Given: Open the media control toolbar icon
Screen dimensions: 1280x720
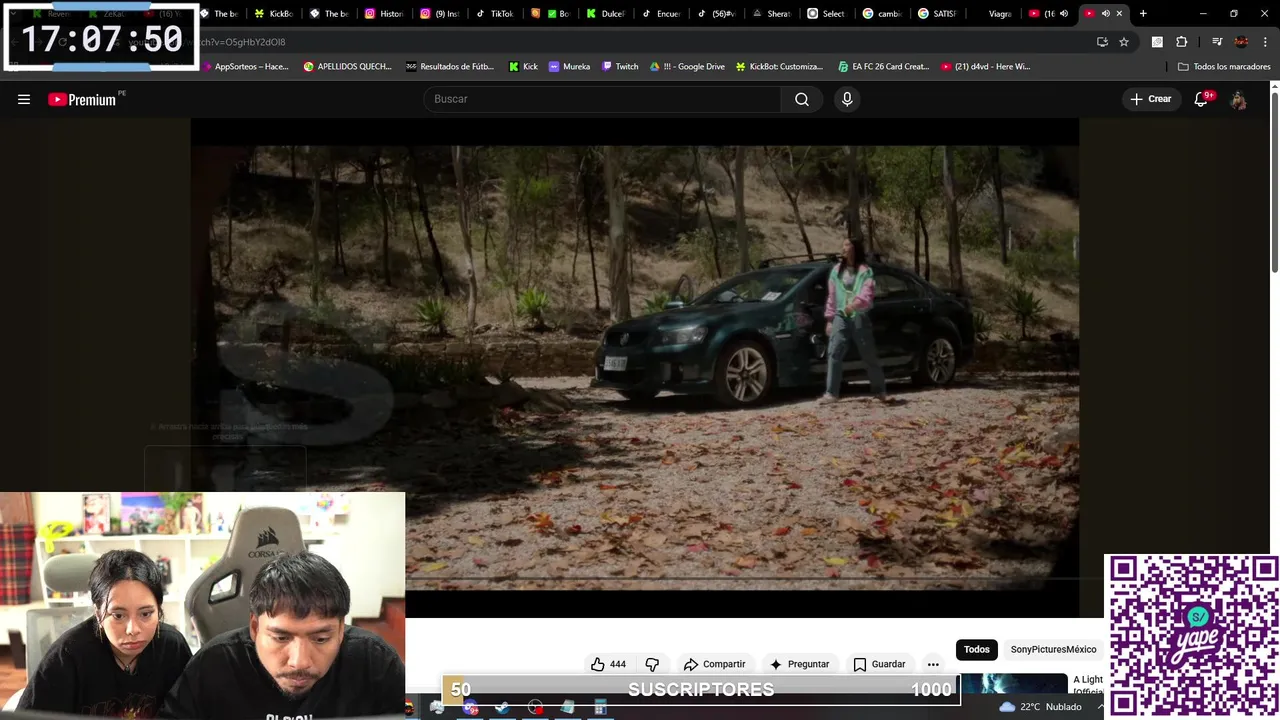Looking at the screenshot, I should coord(1216,42).
